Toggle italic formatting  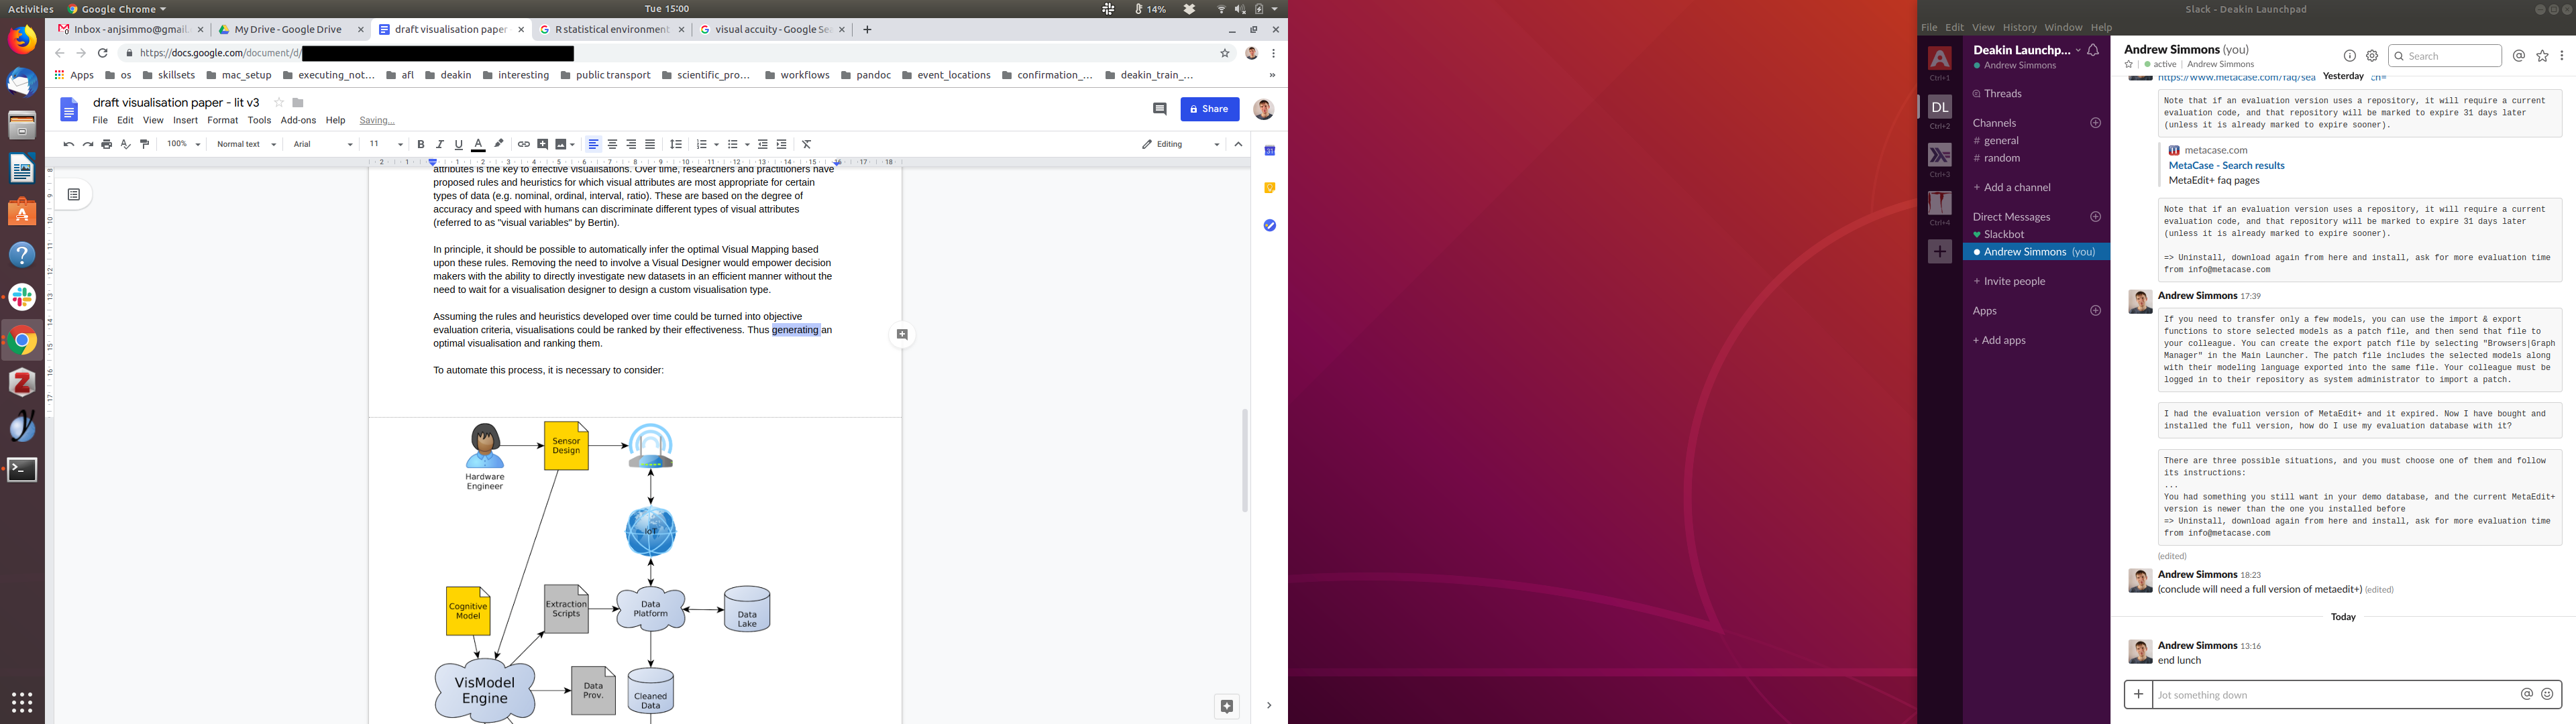tap(440, 144)
